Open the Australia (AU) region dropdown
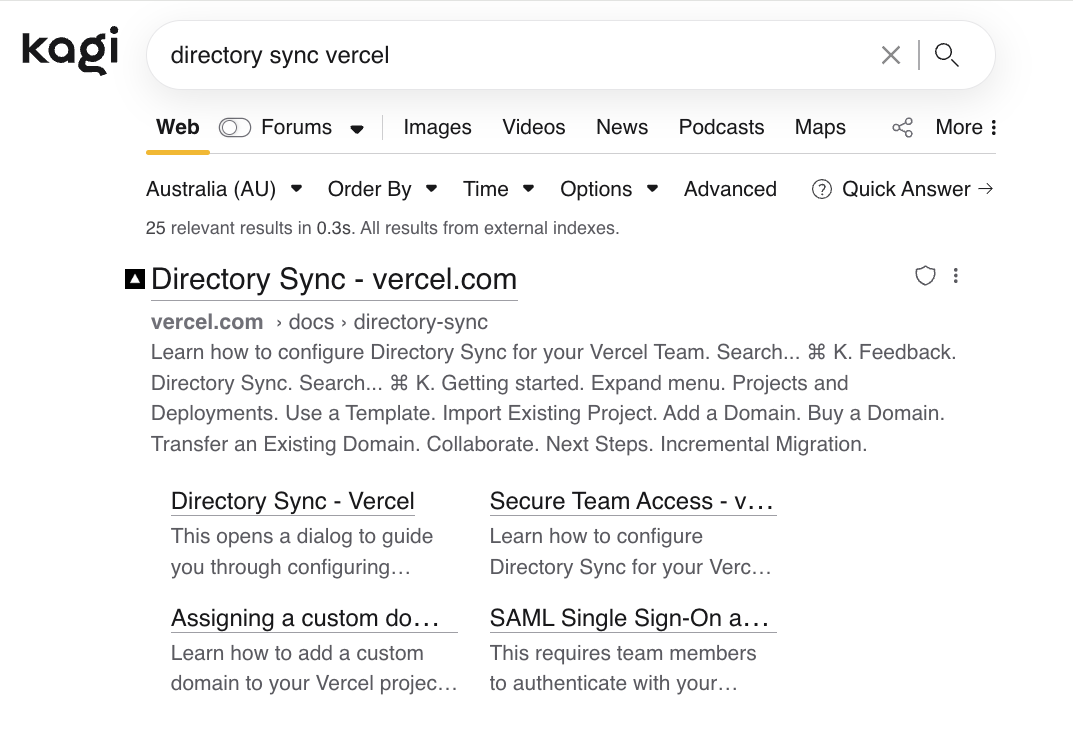Viewport: 1073px width, 730px height. point(224,189)
